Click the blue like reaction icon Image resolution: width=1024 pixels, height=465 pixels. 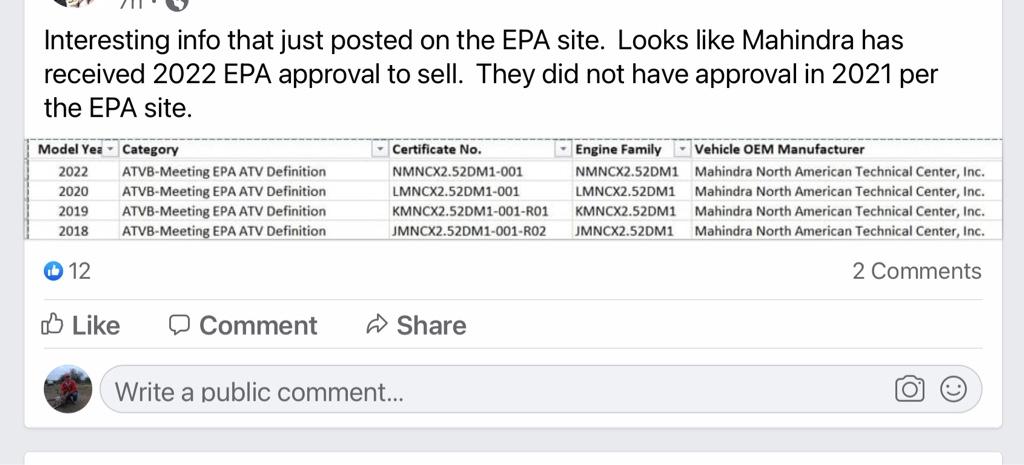click(54, 271)
